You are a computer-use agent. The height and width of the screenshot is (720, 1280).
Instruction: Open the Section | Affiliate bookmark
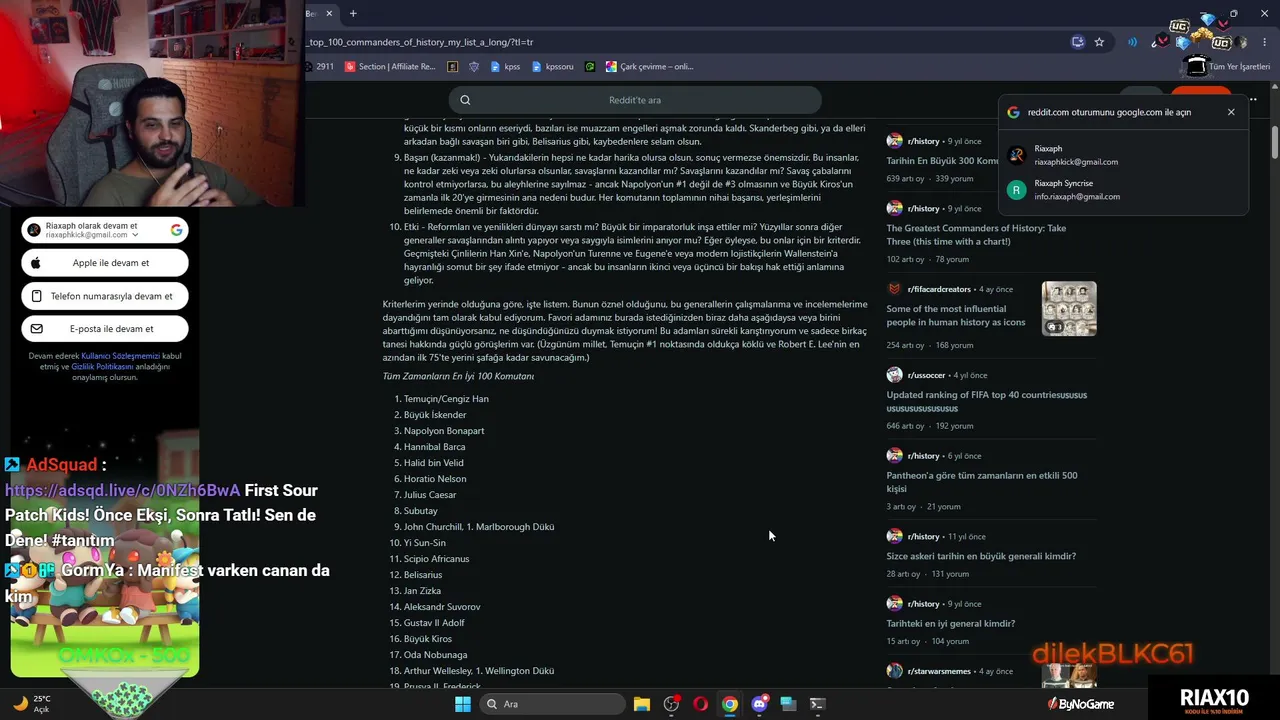[390, 67]
